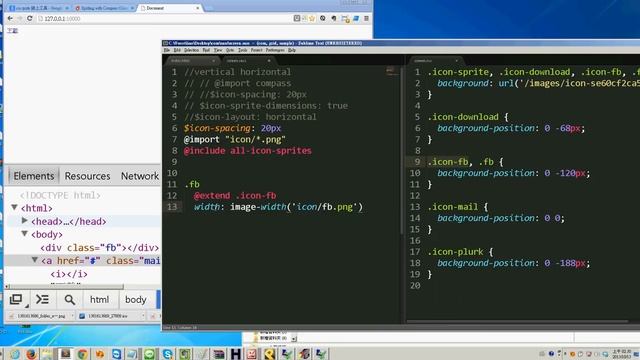
Task: Select the file tab in Sublime right pane
Action: pos(435,61)
